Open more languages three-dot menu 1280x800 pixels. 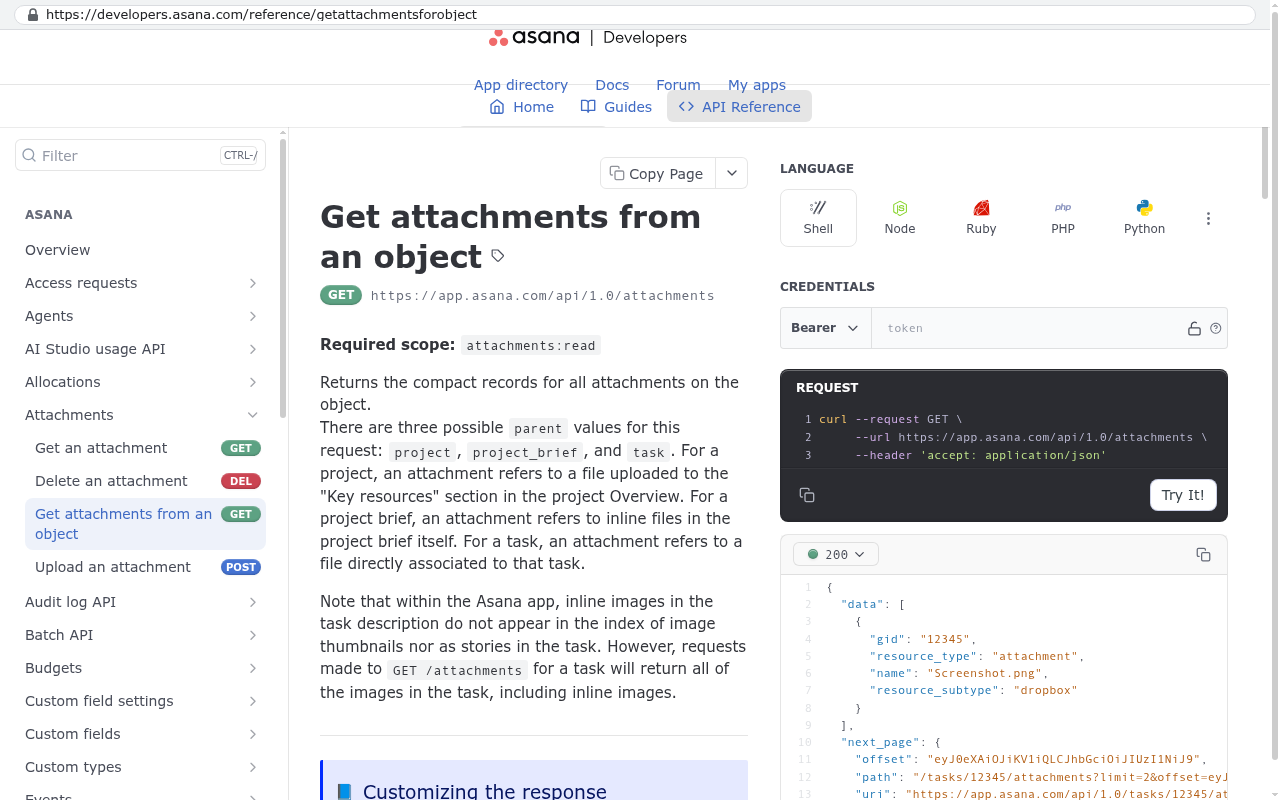coord(1208,218)
